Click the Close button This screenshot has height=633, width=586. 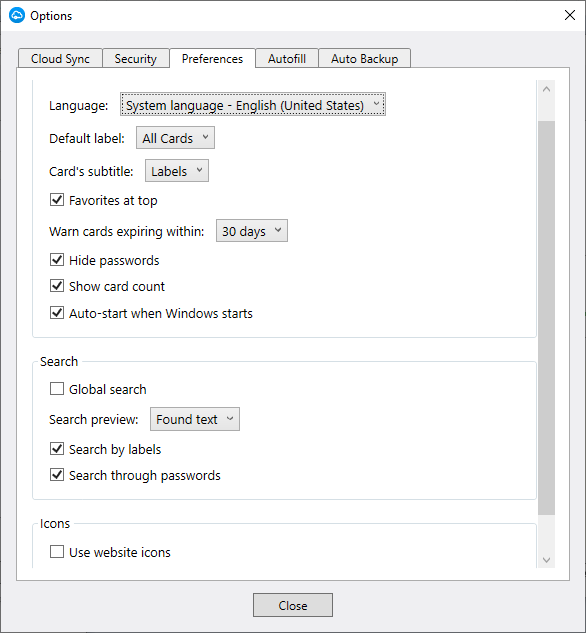tap(293, 605)
